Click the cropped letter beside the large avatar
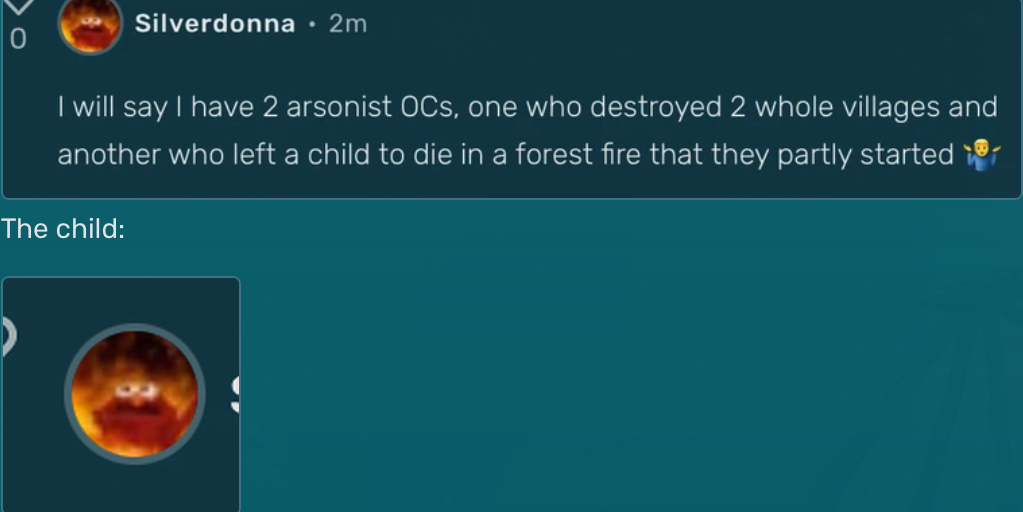The height and width of the screenshot is (512, 1023). tap(235, 393)
